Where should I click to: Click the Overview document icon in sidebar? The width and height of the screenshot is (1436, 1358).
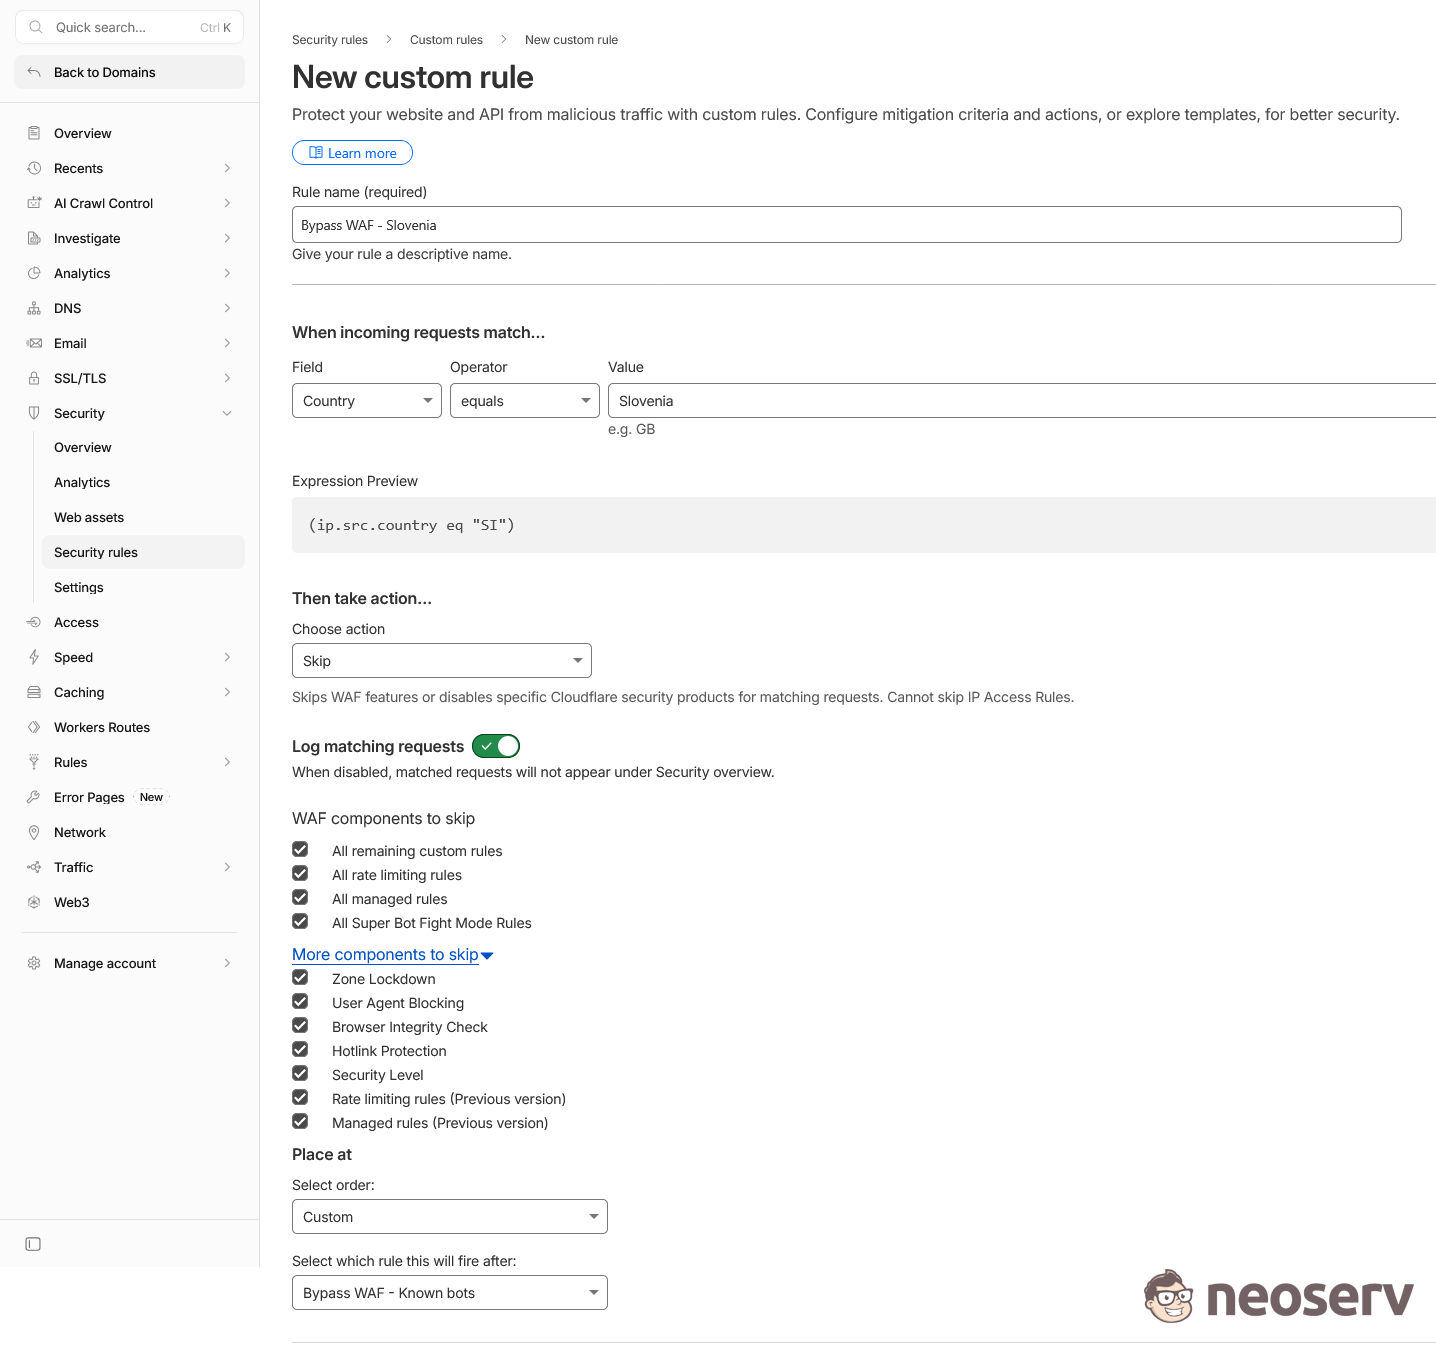(34, 133)
